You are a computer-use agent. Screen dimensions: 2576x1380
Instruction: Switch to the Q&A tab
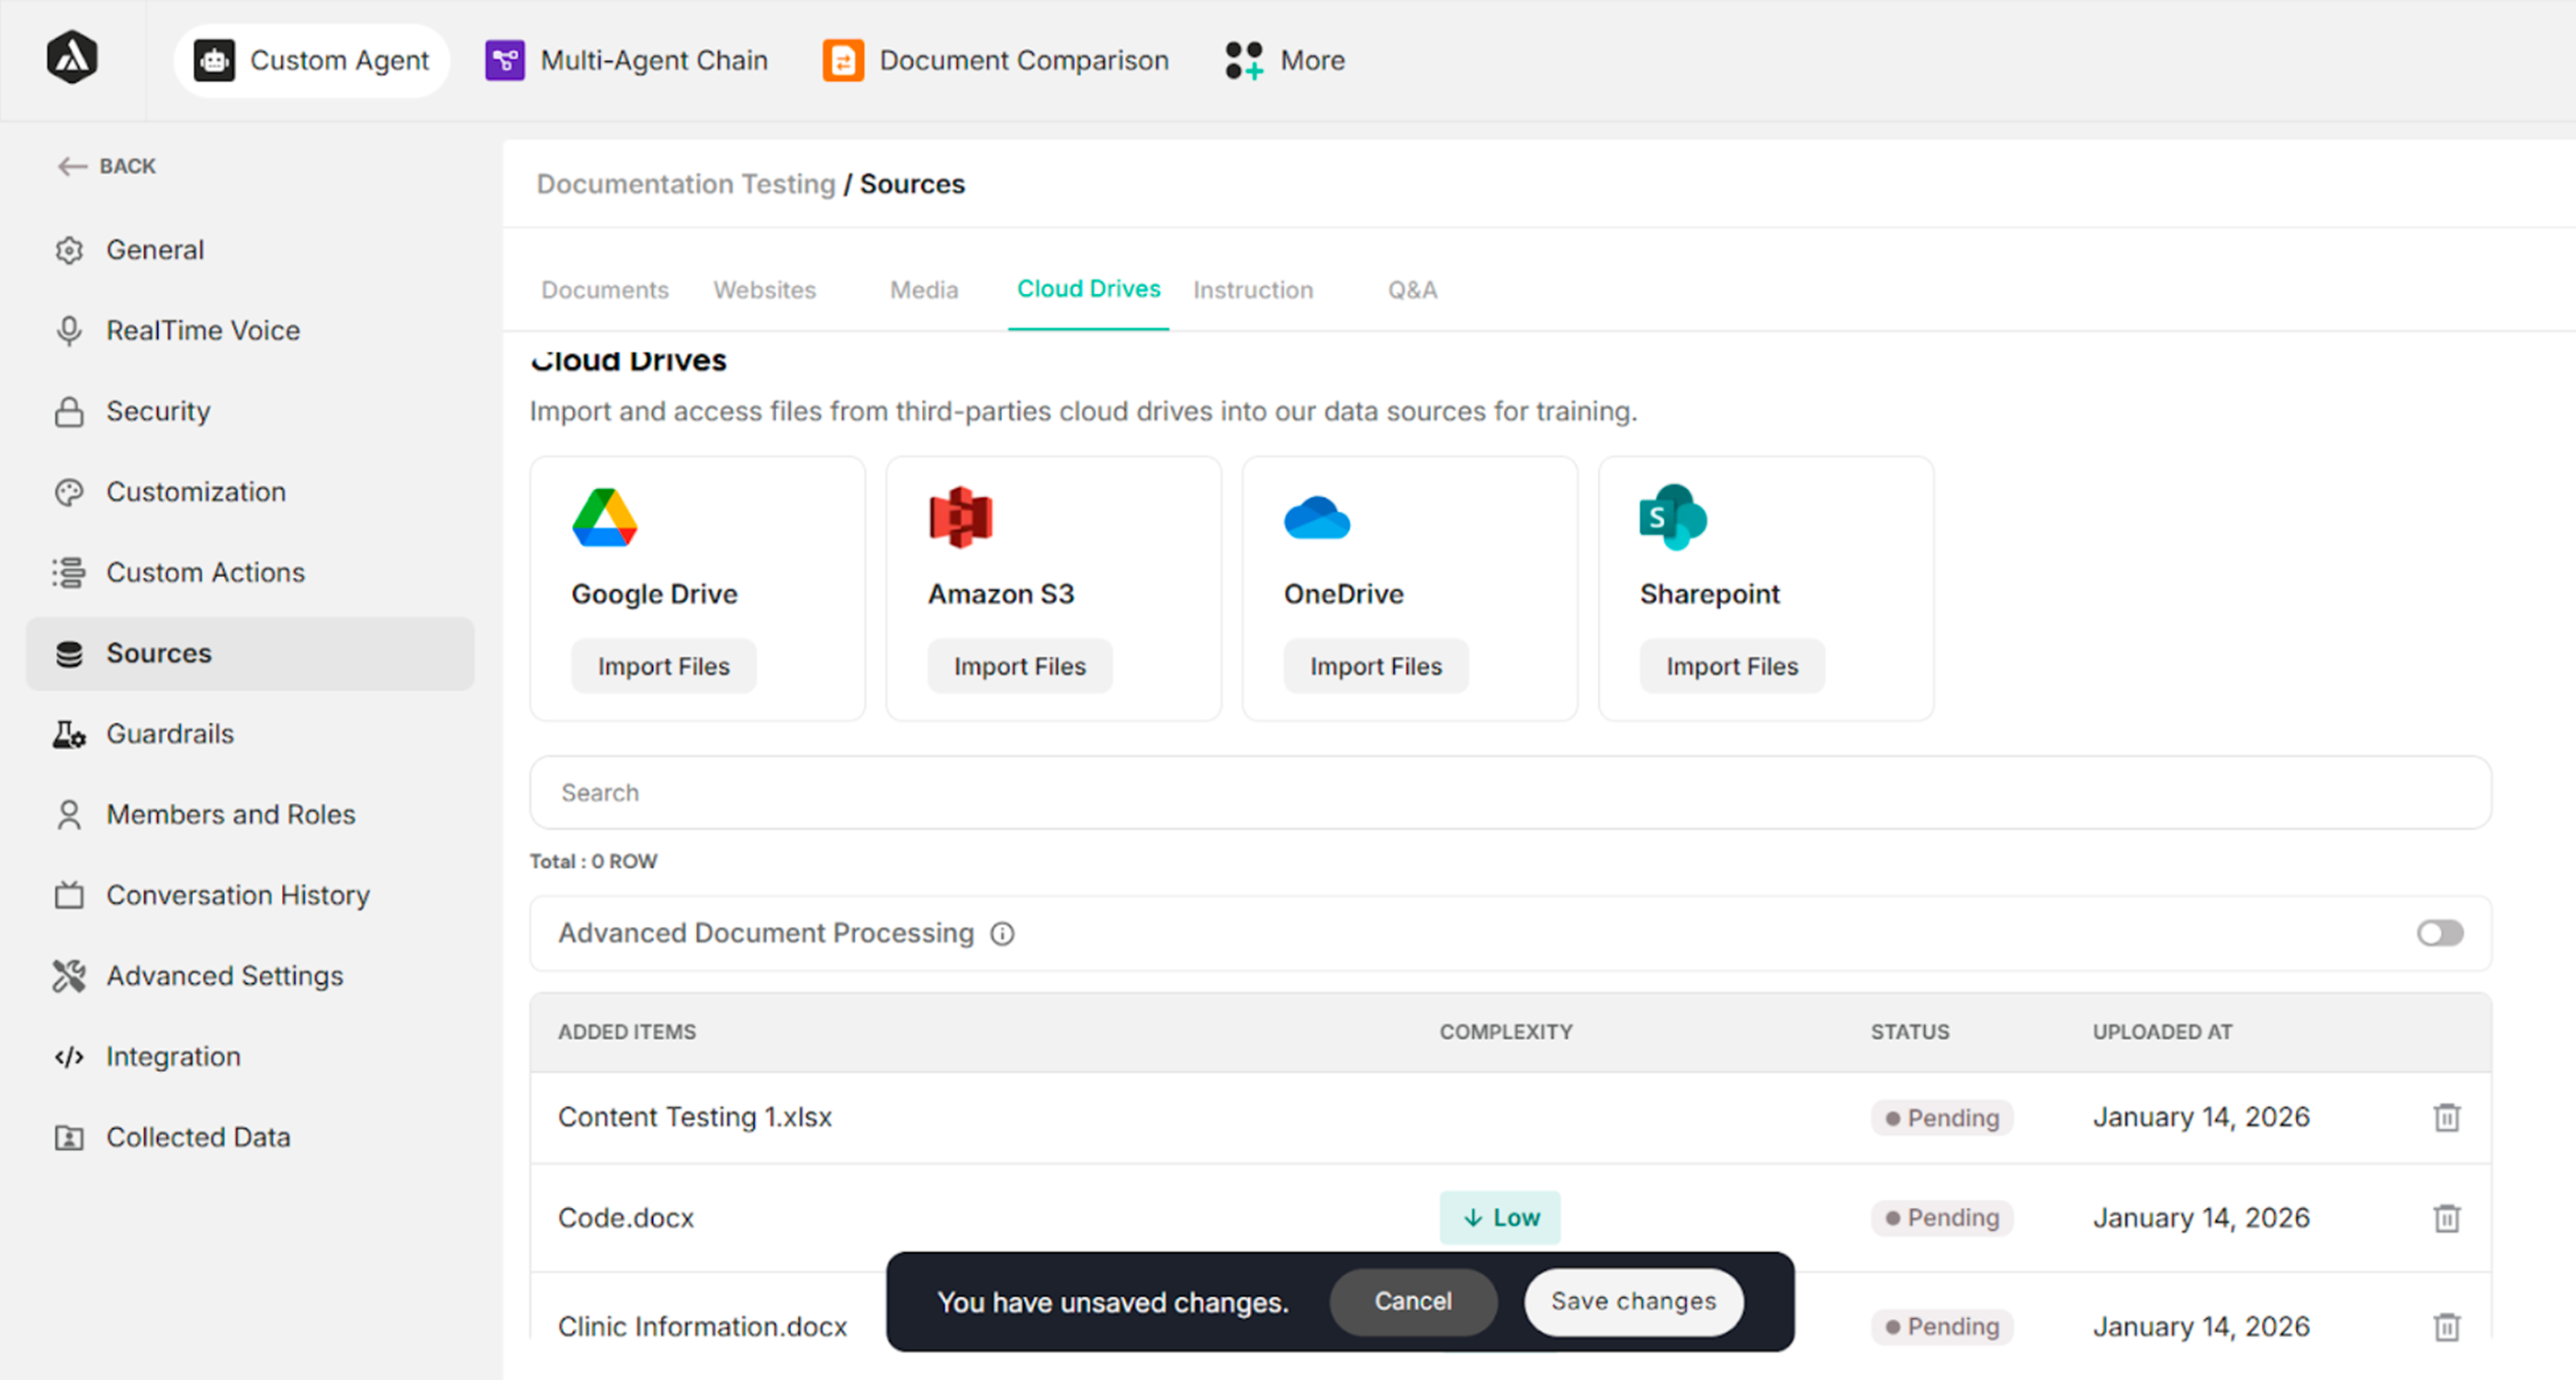coord(1412,290)
